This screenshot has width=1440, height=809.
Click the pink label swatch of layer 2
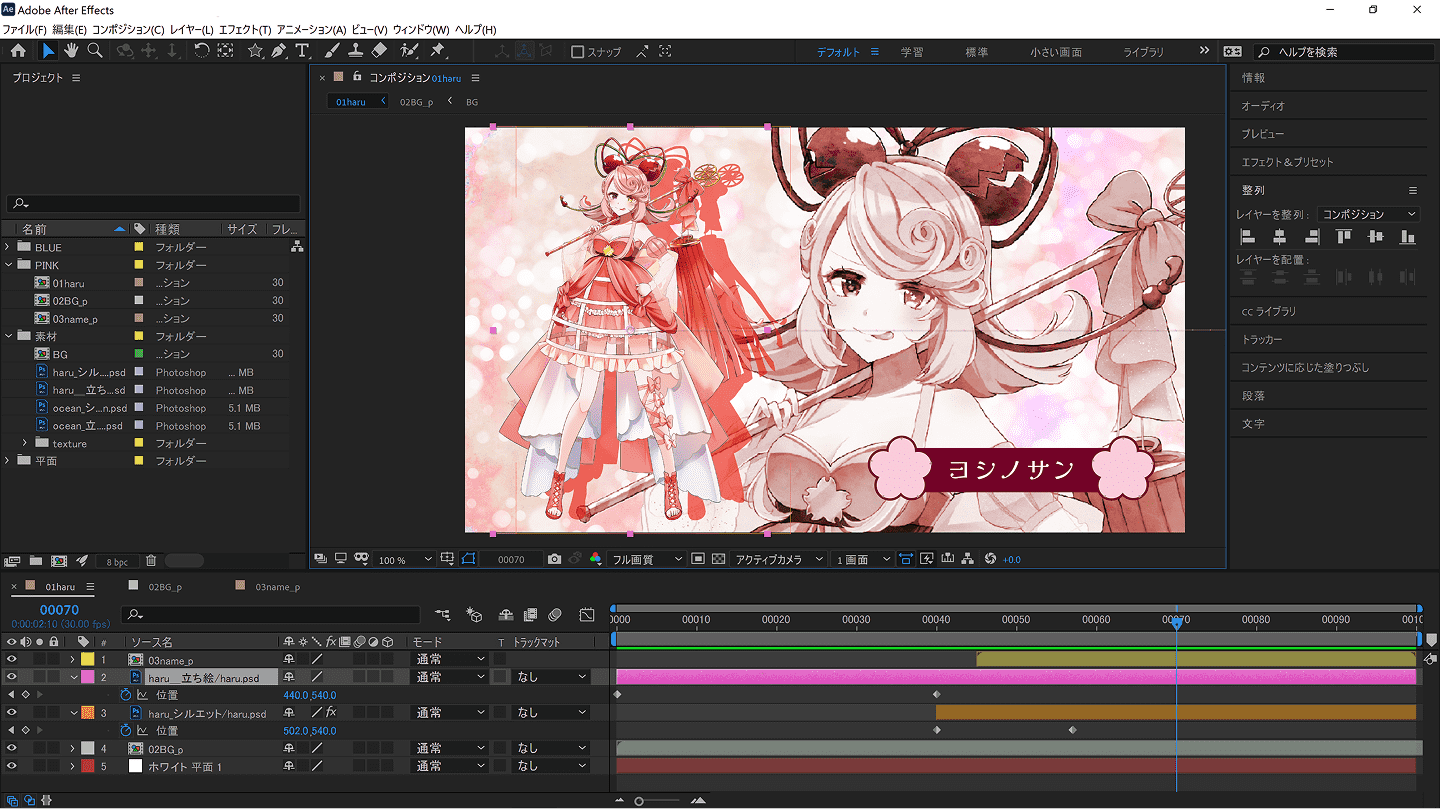(x=87, y=677)
